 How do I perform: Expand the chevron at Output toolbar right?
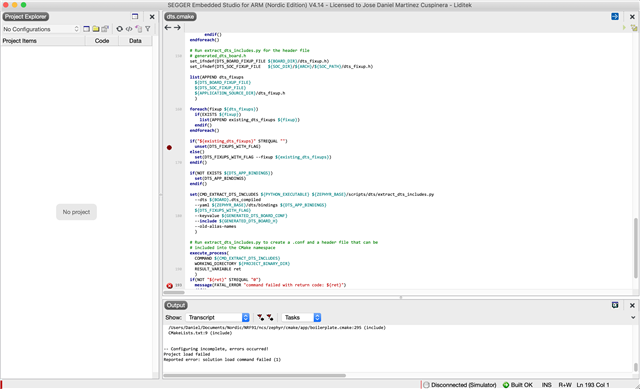(x=633, y=317)
